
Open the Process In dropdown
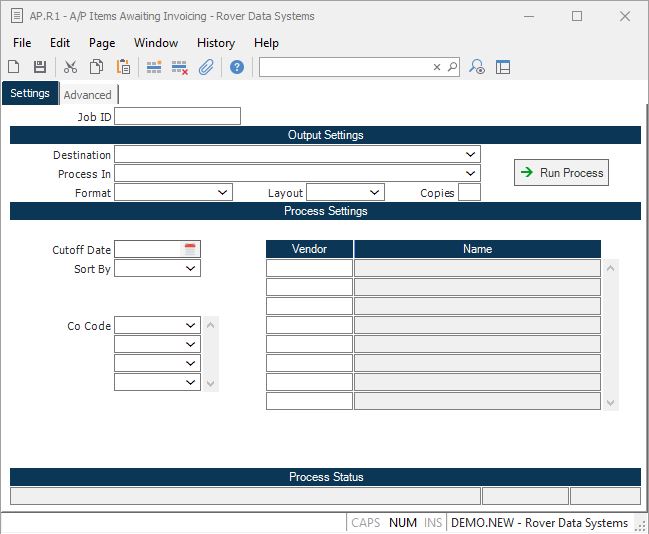tap(471, 174)
